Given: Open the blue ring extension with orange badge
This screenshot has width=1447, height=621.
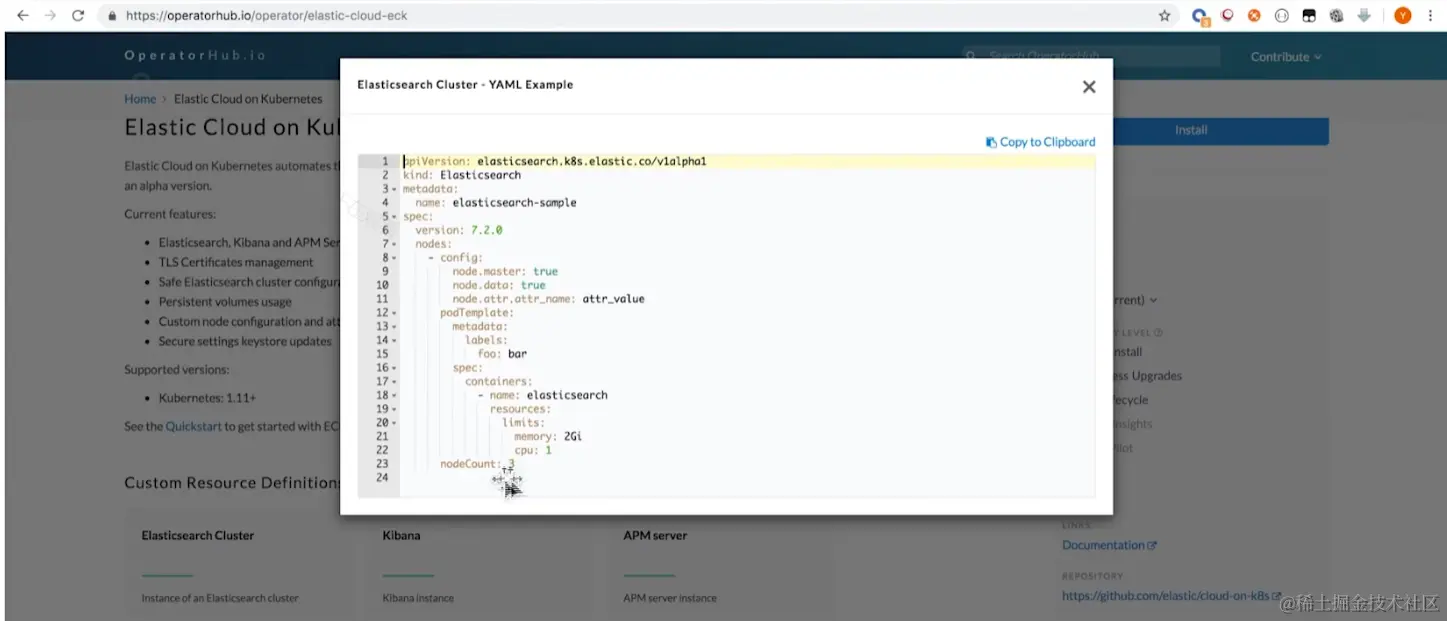Looking at the screenshot, I should (1200, 16).
